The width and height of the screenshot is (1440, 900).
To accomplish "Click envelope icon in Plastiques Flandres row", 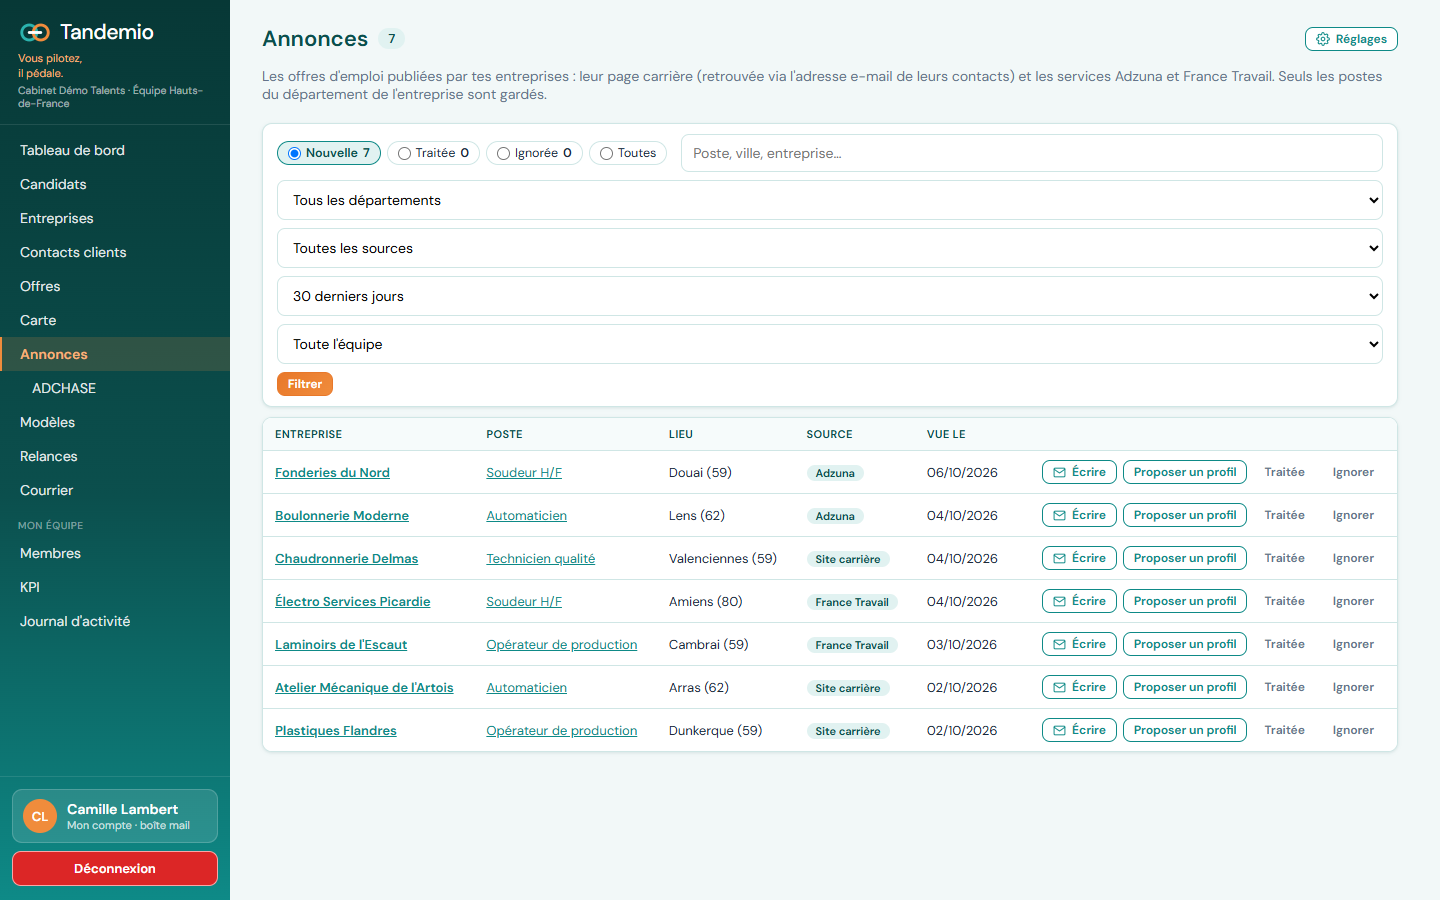I will coord(1059,730).
